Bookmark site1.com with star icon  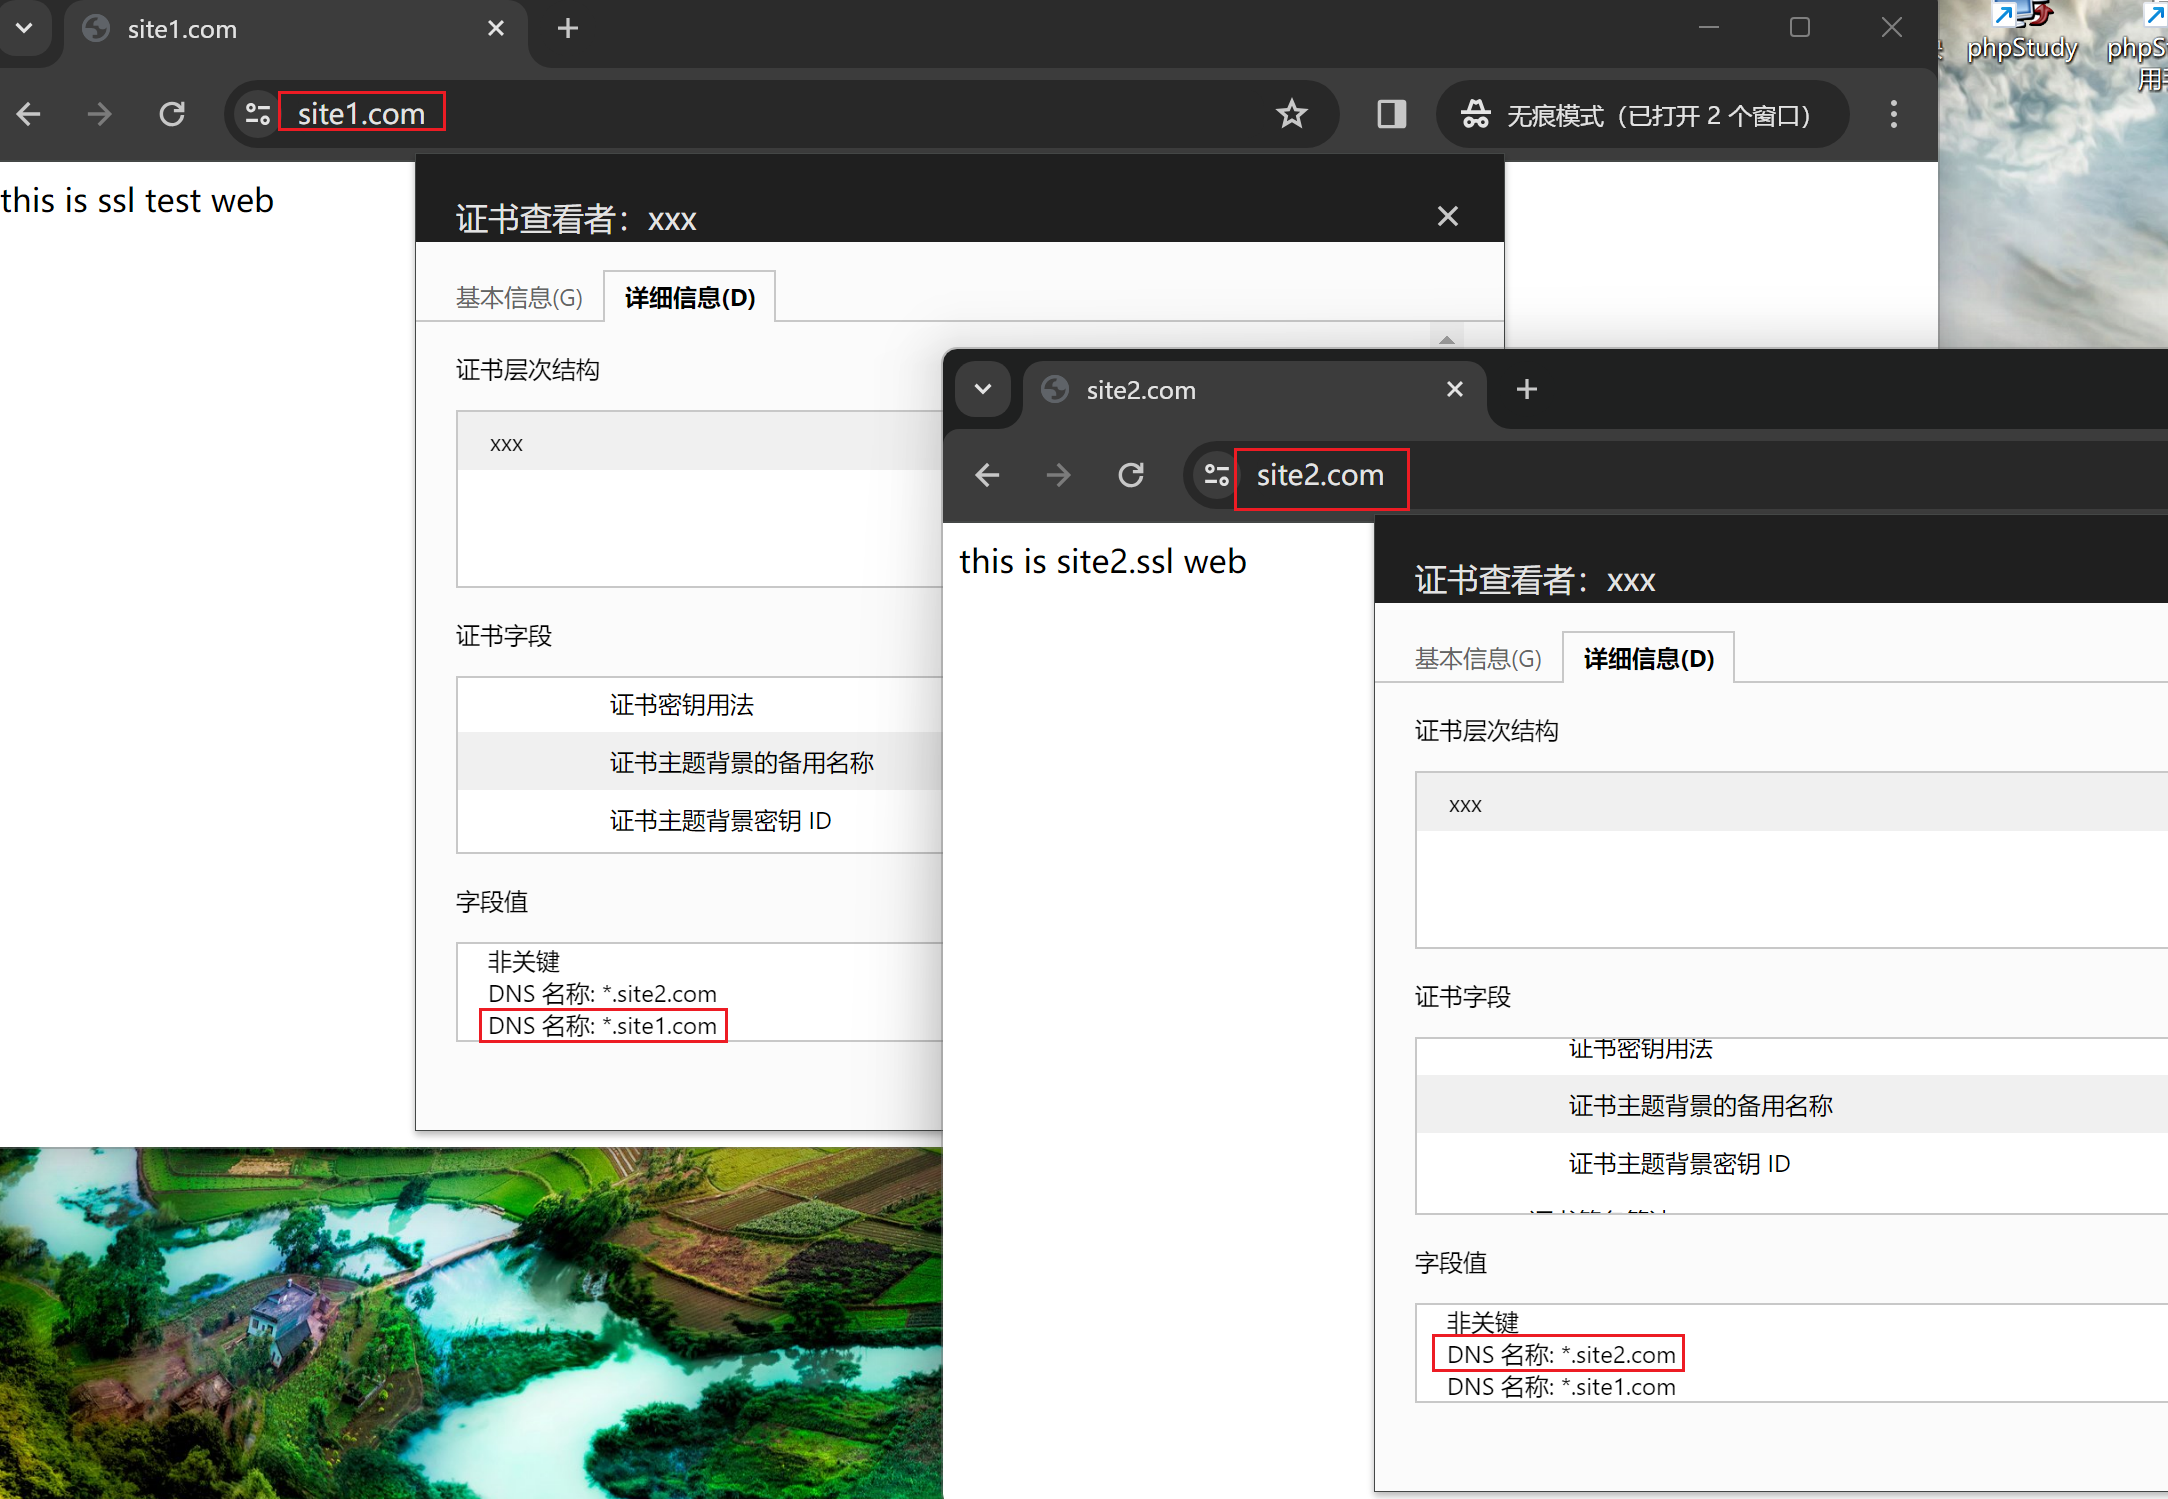[1291, 114]
